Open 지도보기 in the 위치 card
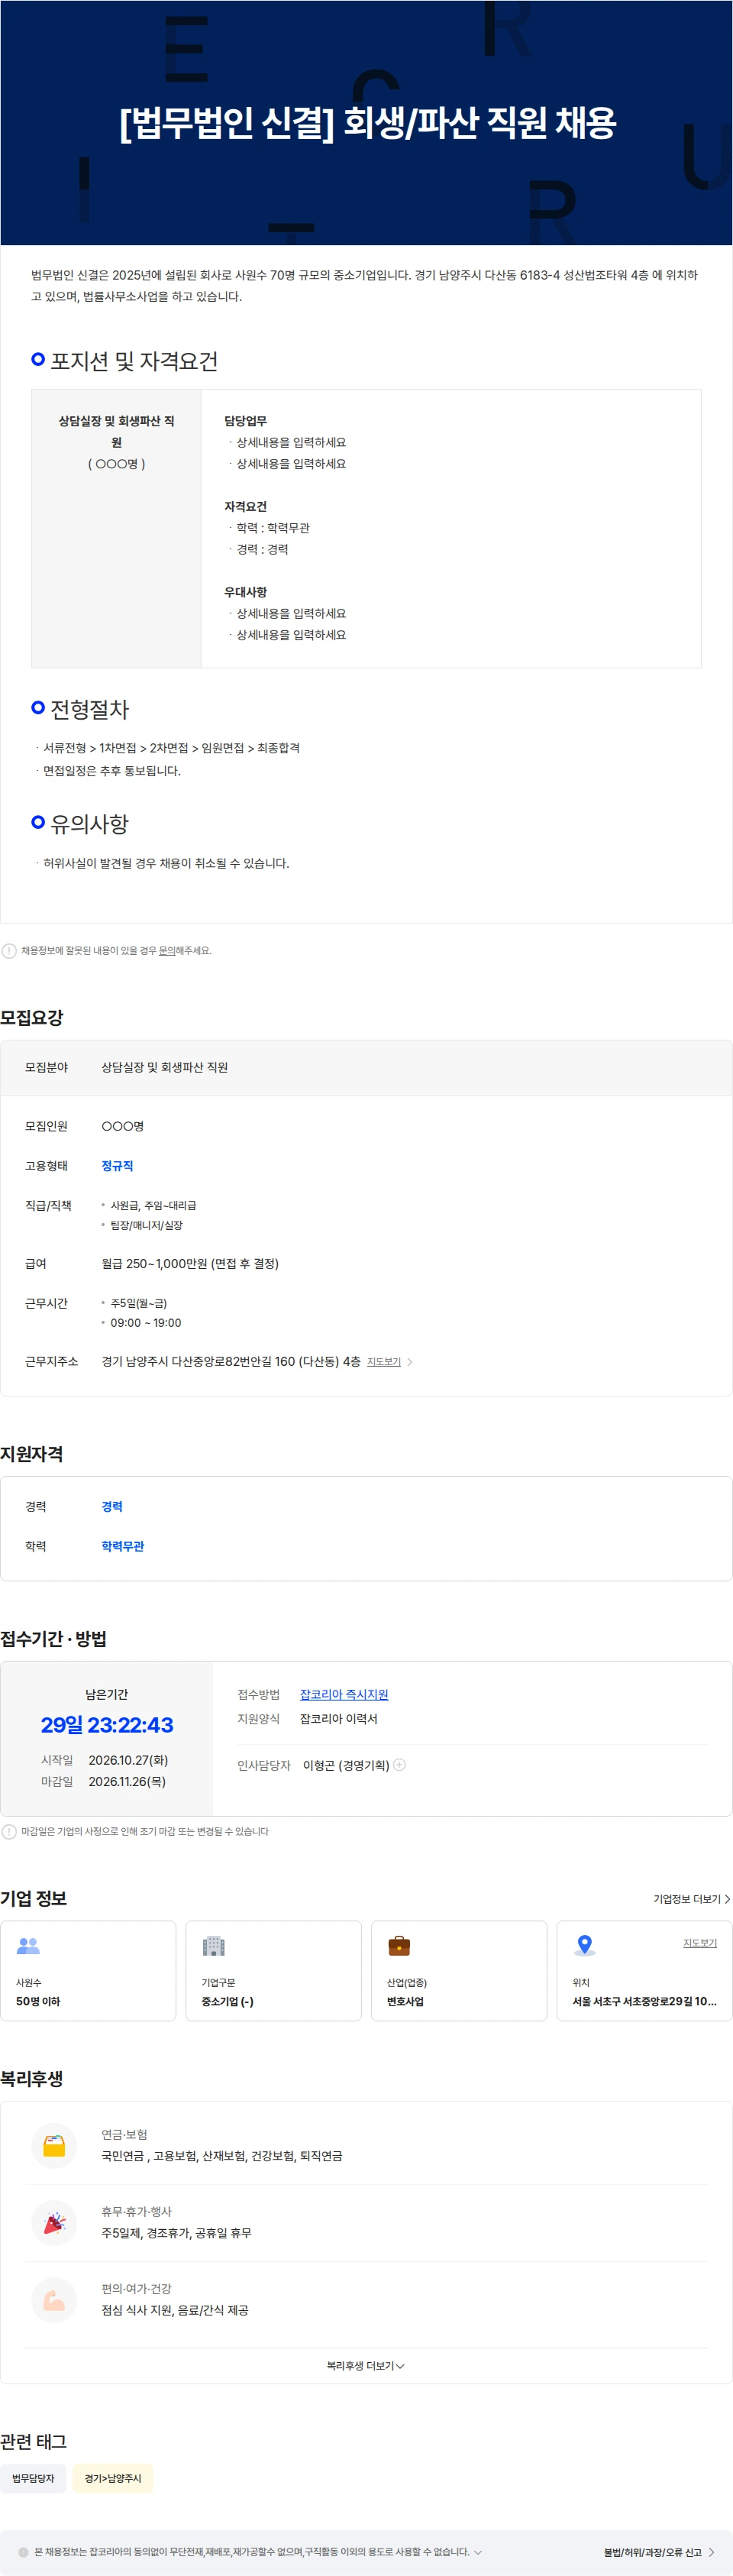The image size is (733, 2576). point(700,1943)
